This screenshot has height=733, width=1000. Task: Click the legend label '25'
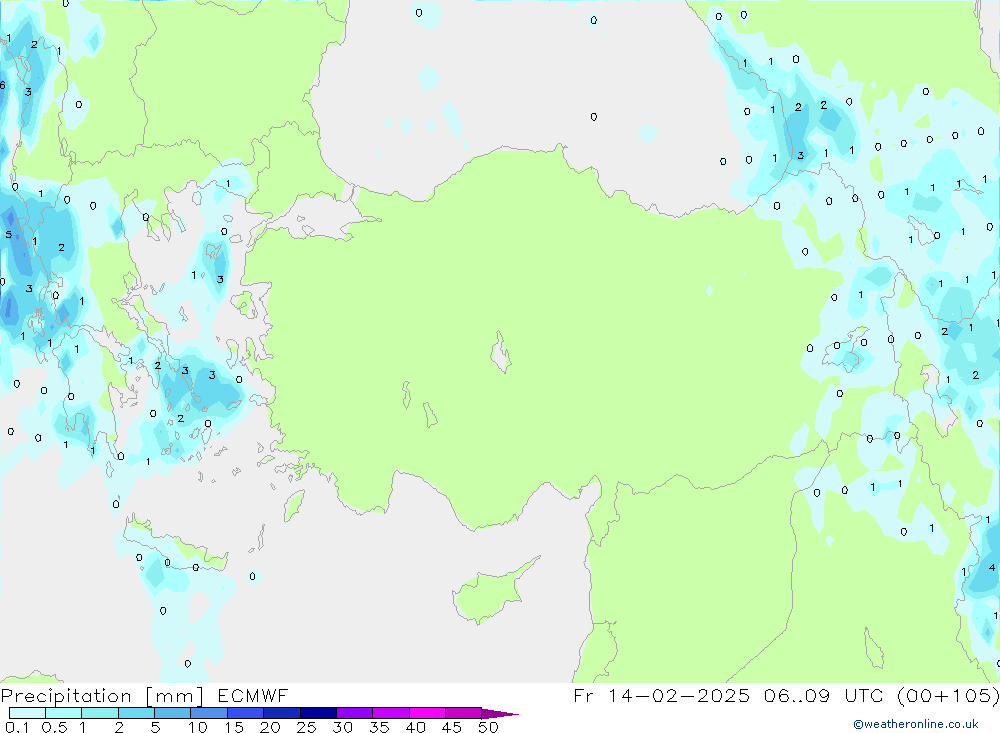pyautogui.click(x=306, y=727)
